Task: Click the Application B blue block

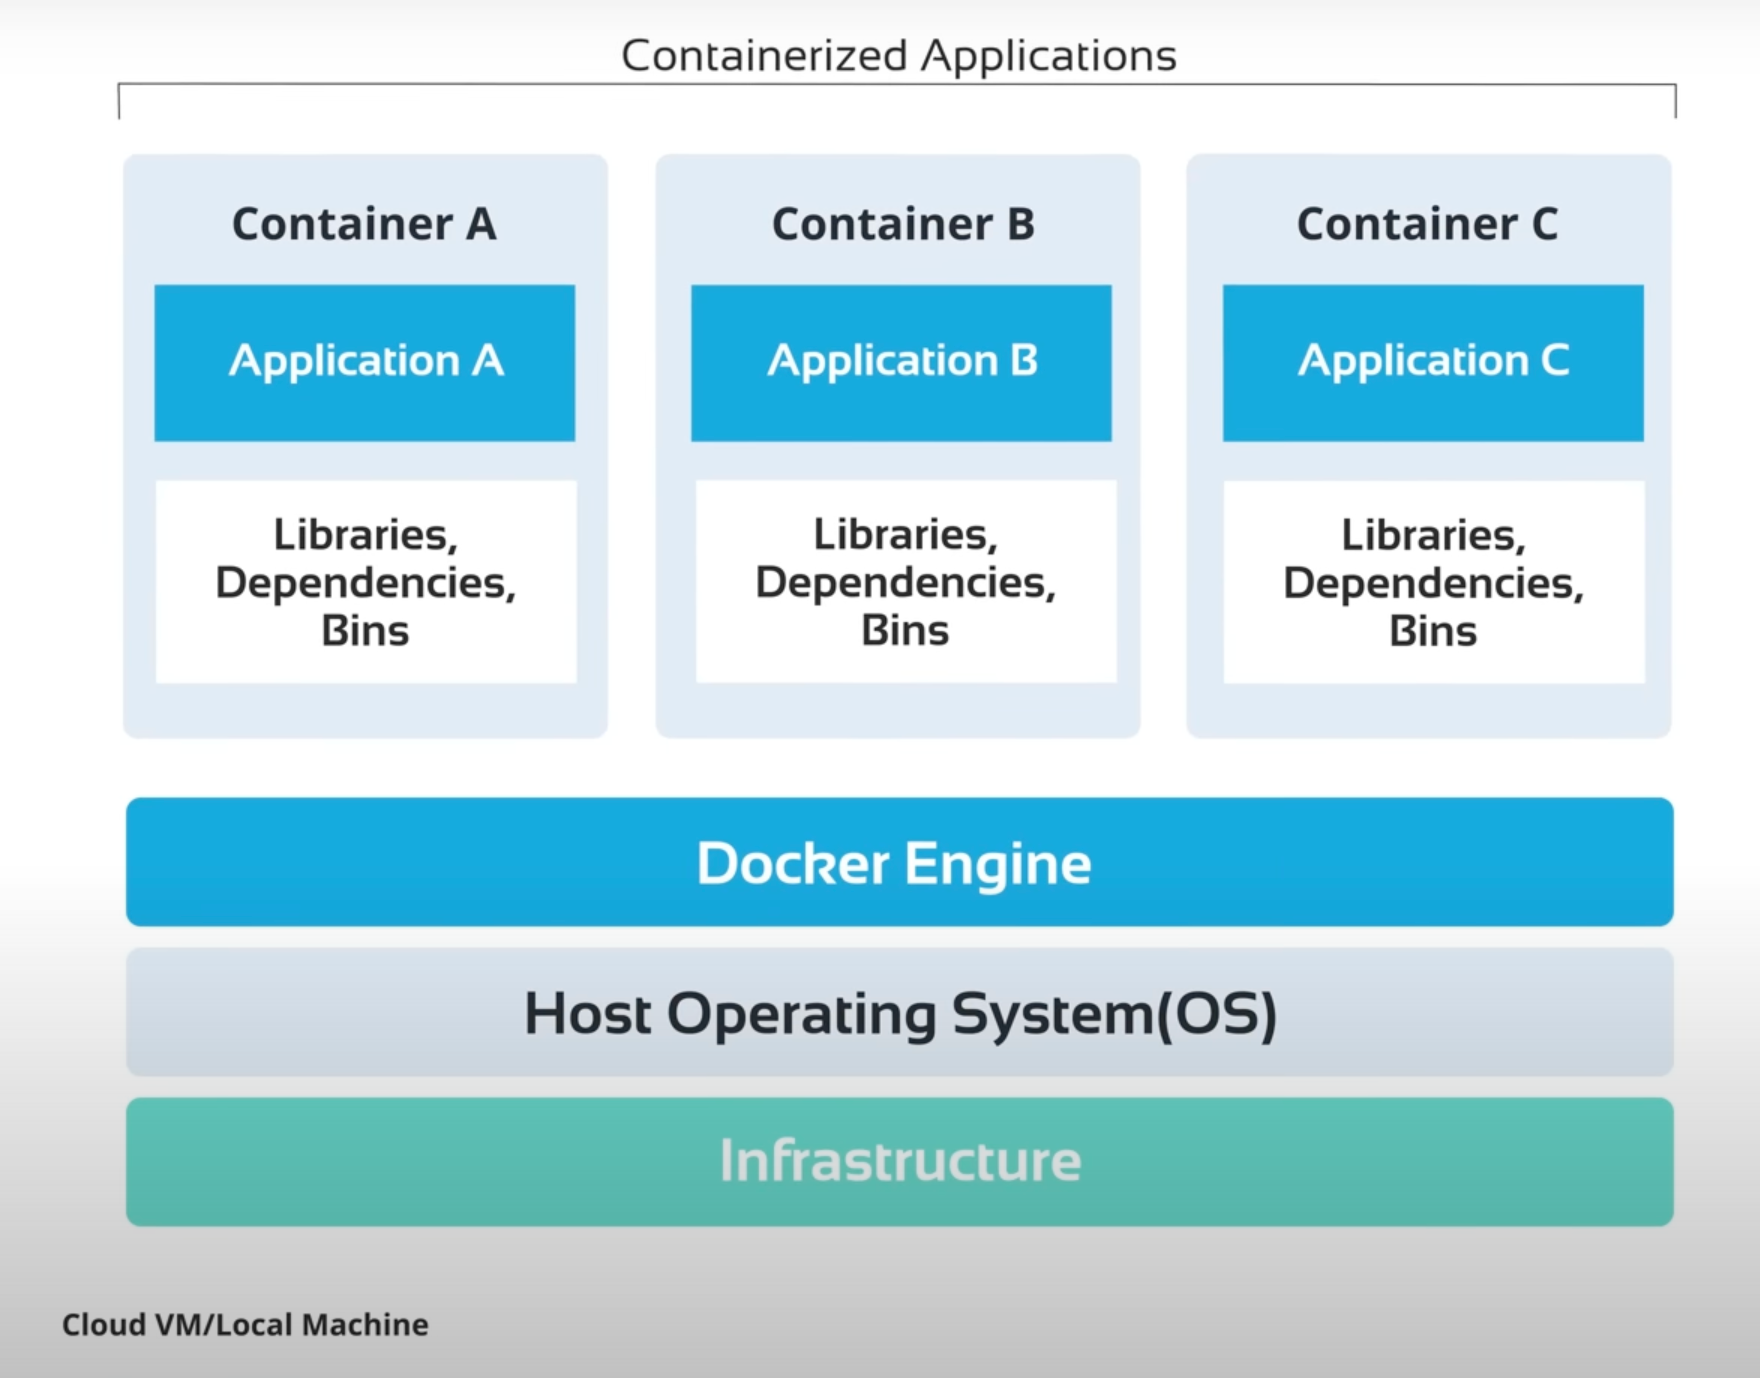Action: coord(901,362)
